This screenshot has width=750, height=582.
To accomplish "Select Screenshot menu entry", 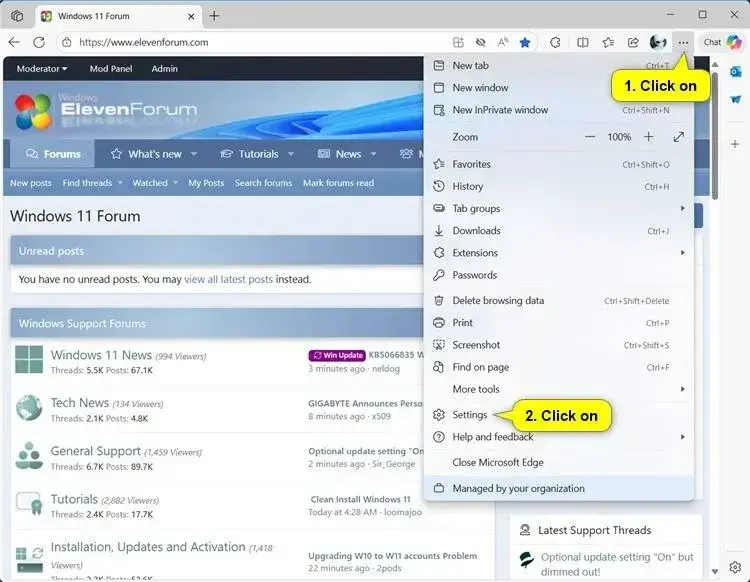I will click(x=559, y=345).
